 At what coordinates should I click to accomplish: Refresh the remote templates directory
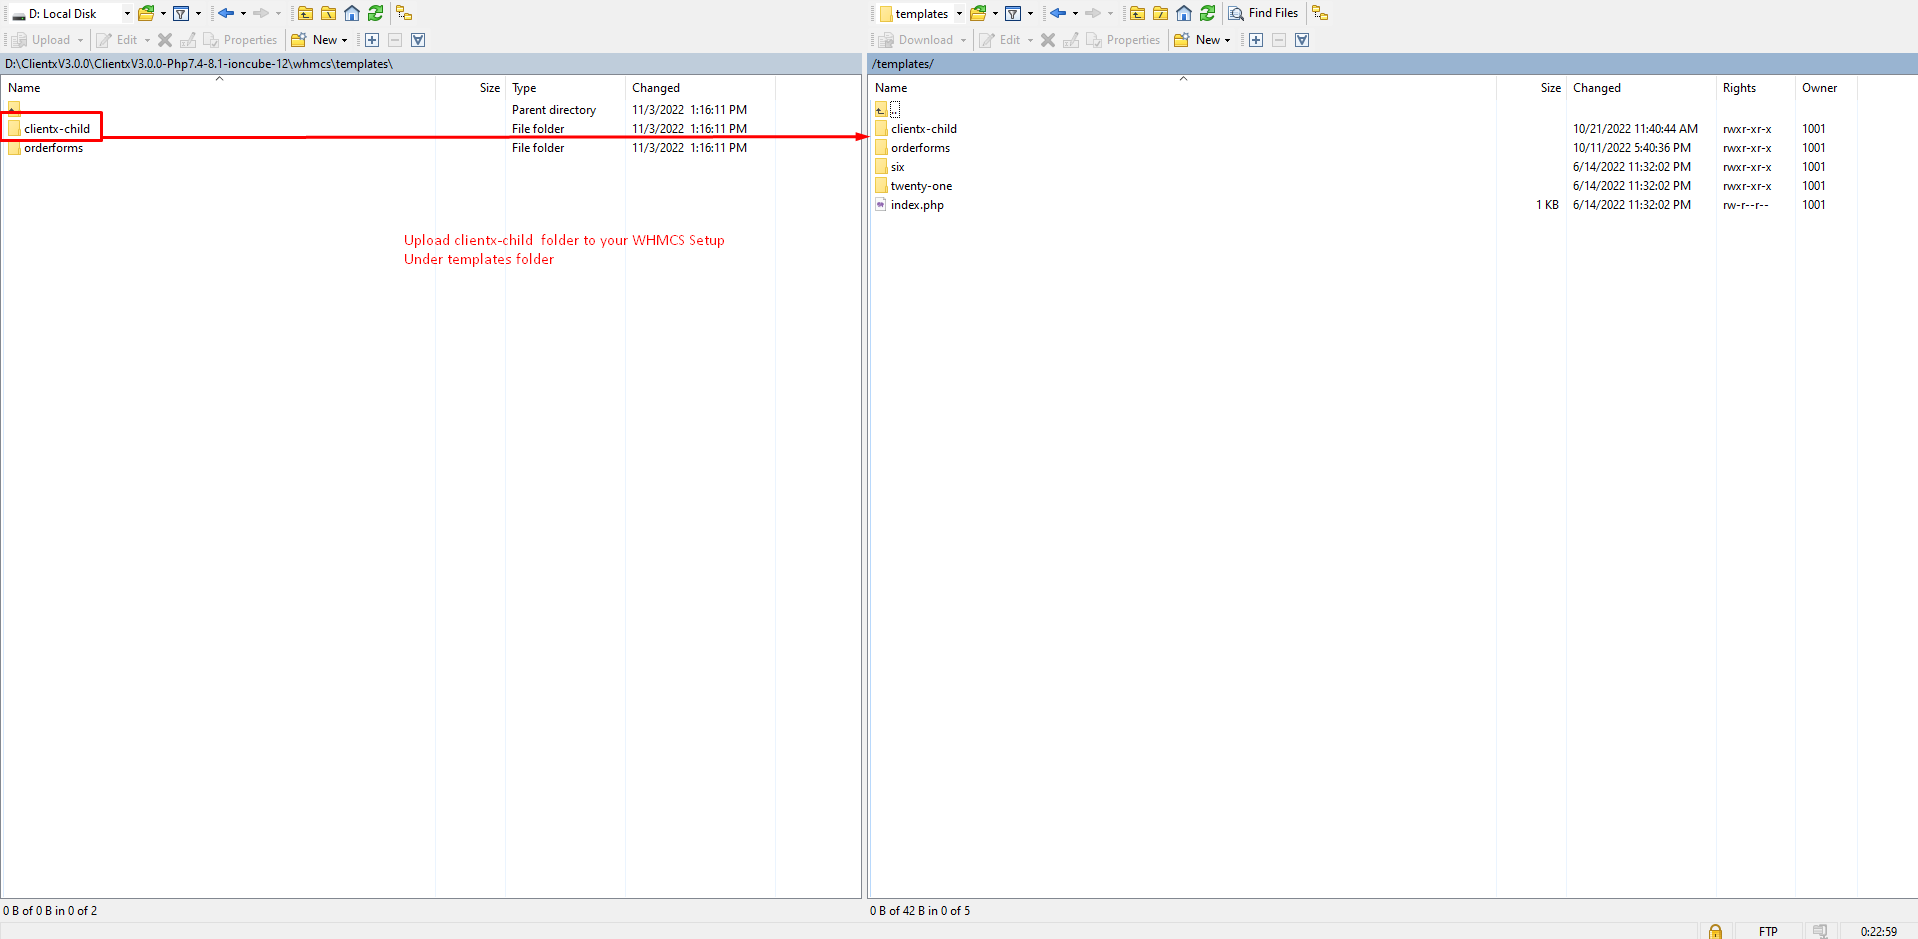pyautogui.click(x=1207, y=13)
